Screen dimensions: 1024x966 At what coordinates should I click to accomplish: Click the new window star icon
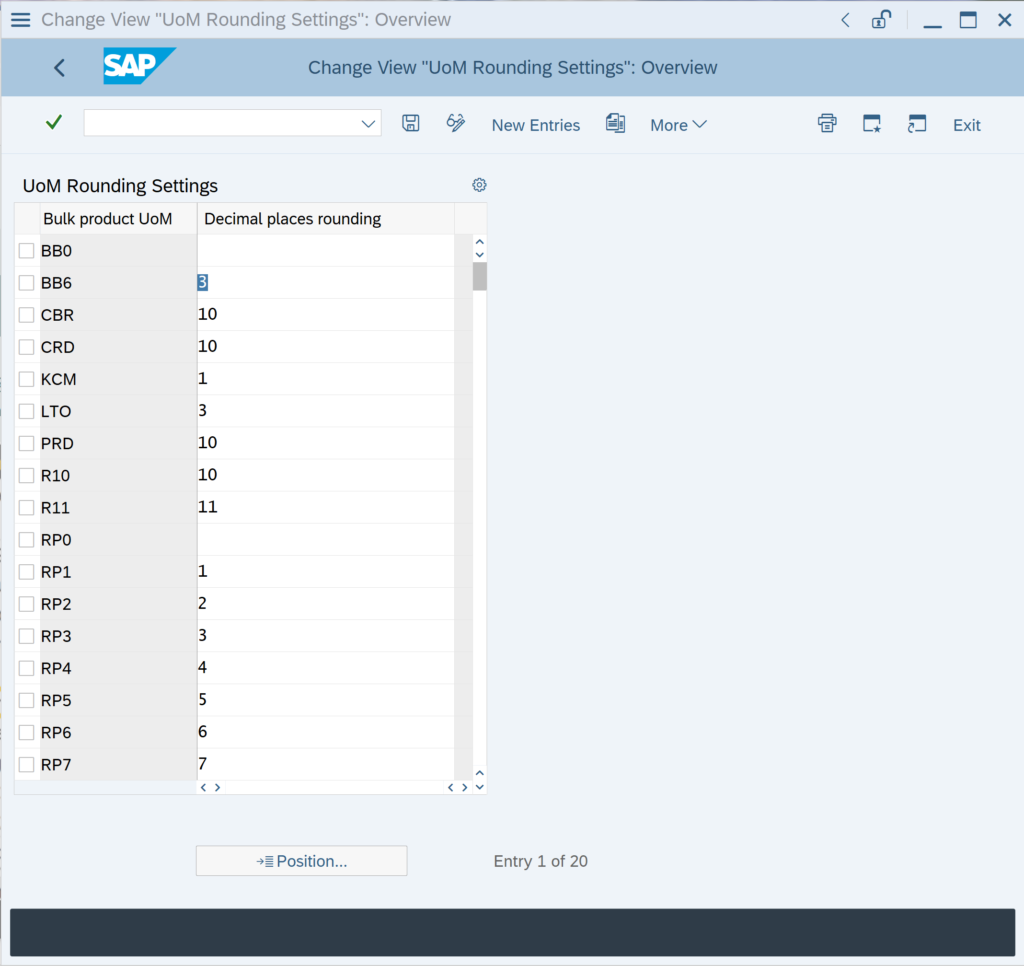[x=872, y=123]
